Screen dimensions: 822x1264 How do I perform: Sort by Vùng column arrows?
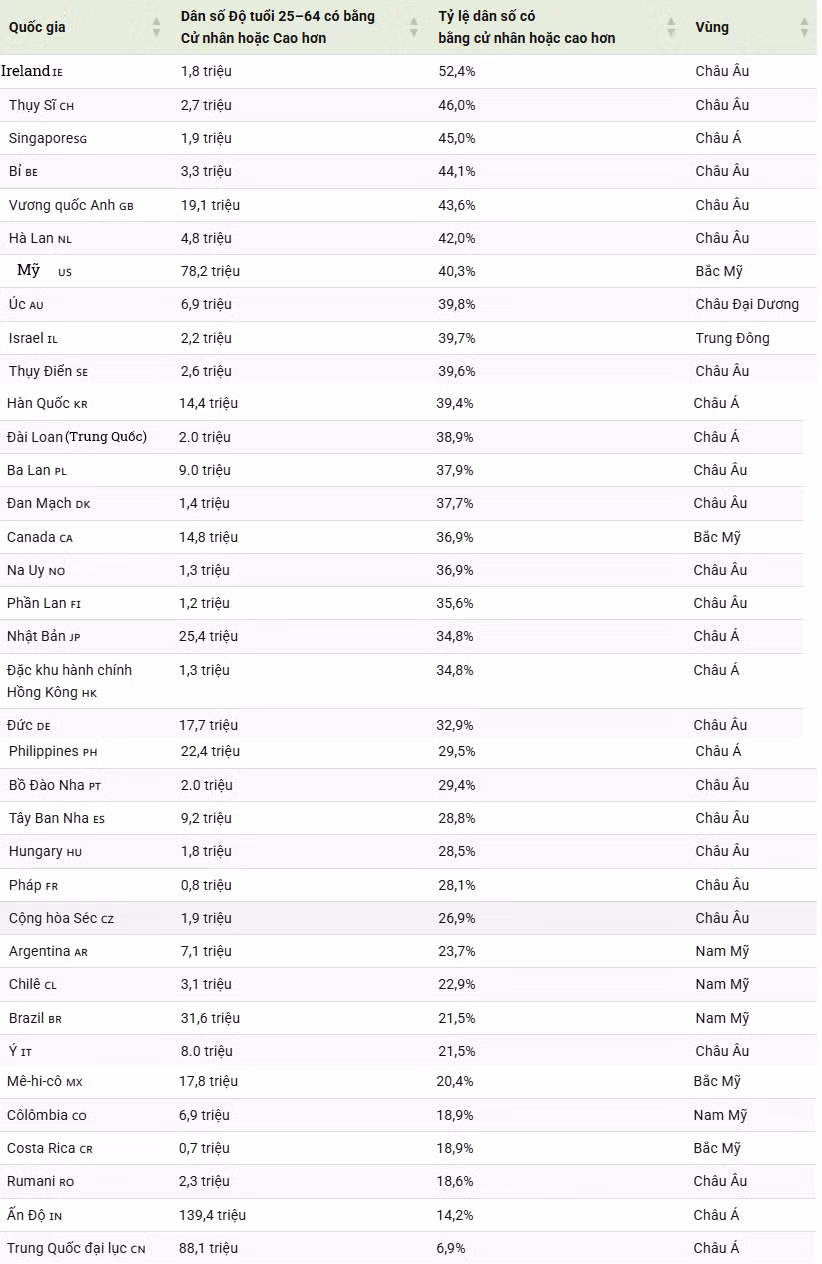click(804, 28)
